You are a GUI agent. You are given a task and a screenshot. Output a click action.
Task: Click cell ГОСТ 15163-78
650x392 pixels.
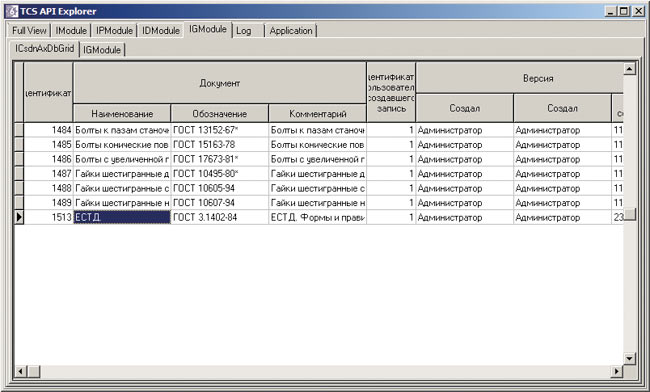point(220,145)
